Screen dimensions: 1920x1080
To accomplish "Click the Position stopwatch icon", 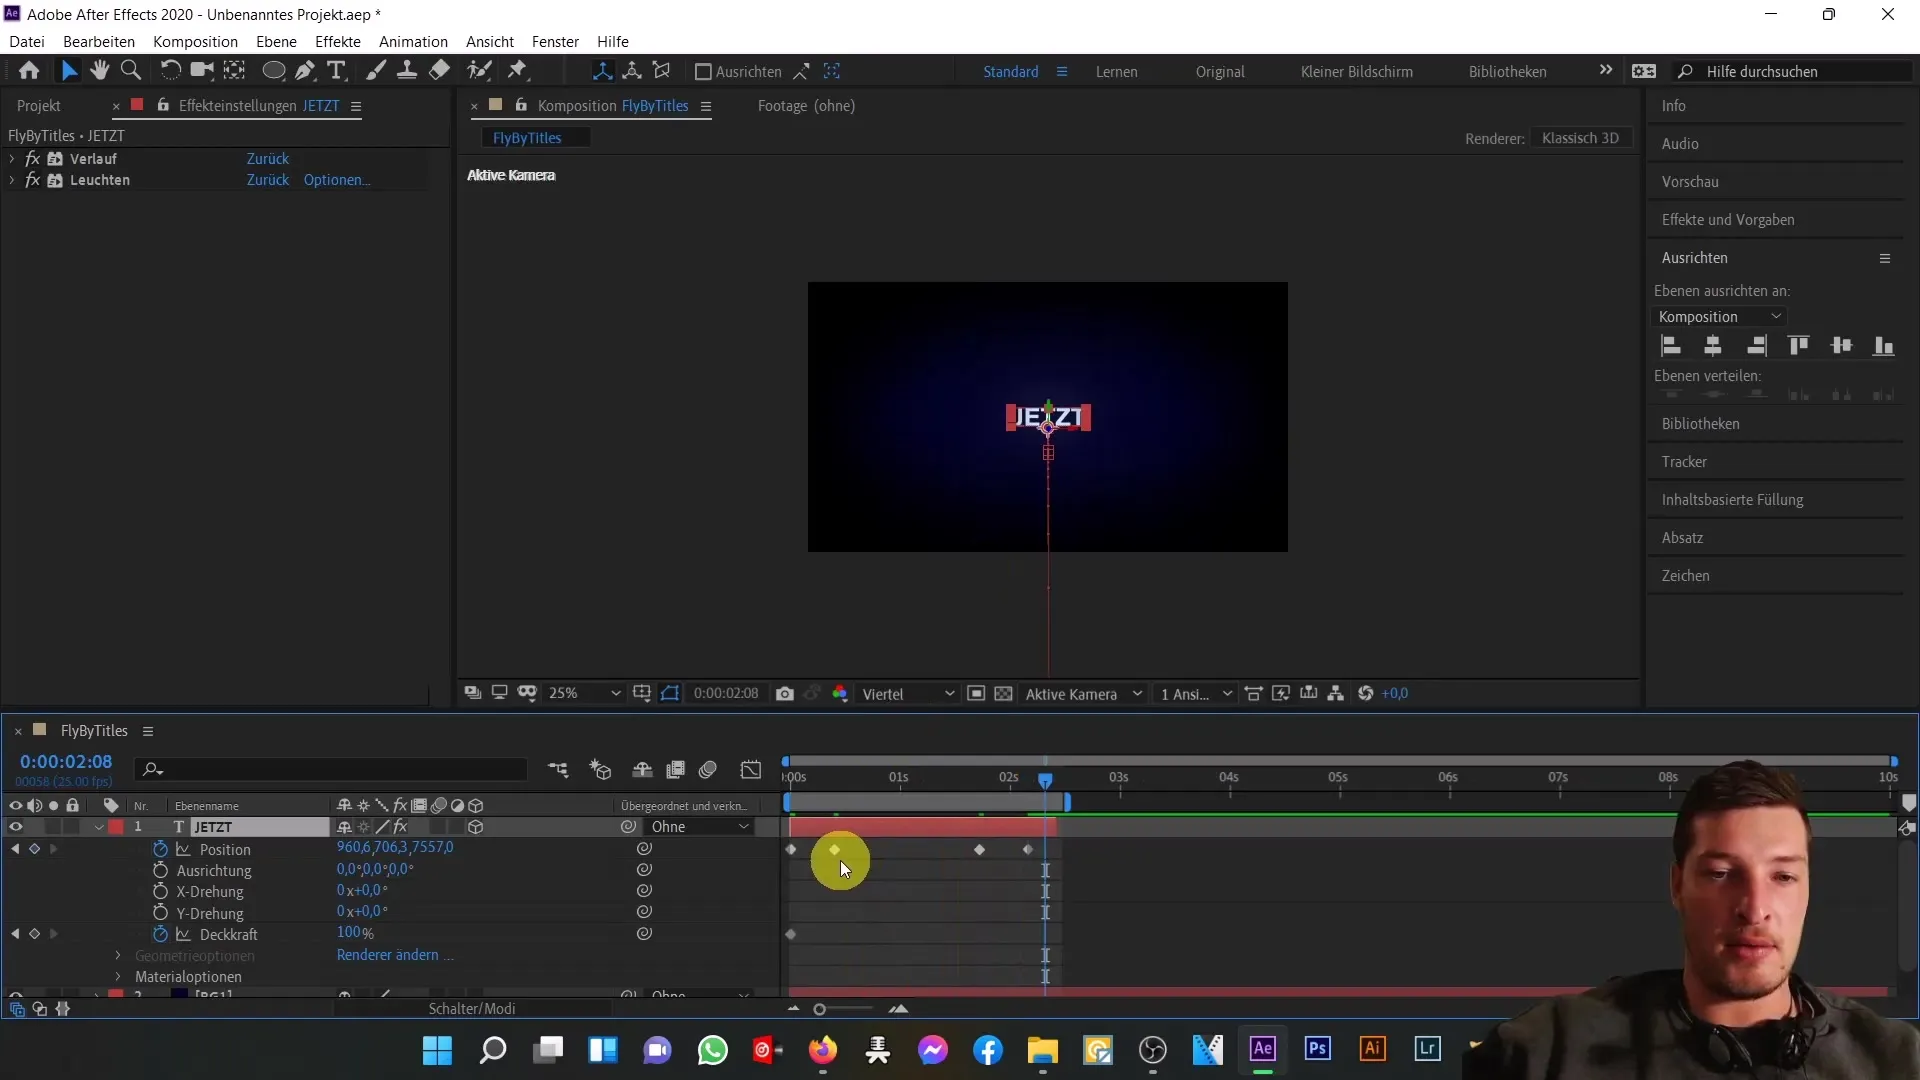I will (x=160, y=849).
